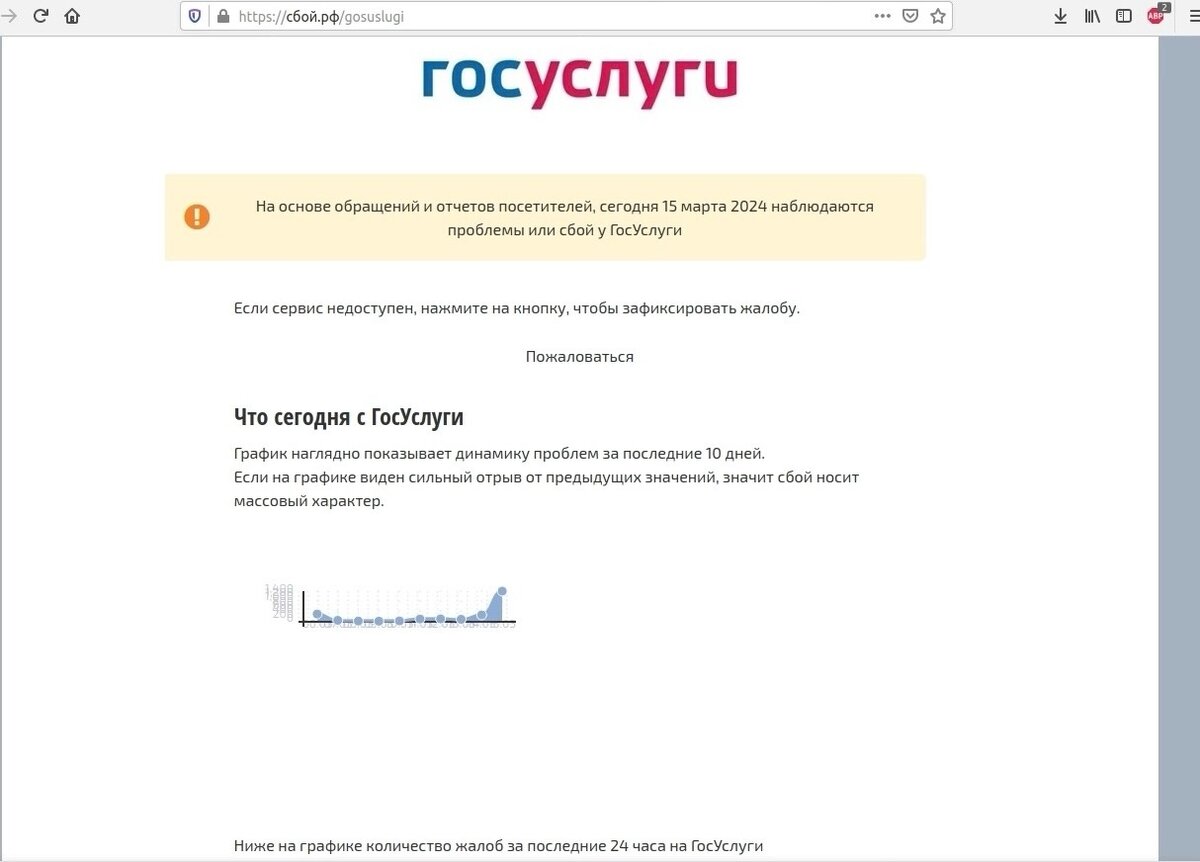The height and width of the screenshot is (862, 1200).
Task: Click orange warning exclamation icon
Action: [197, 217]
